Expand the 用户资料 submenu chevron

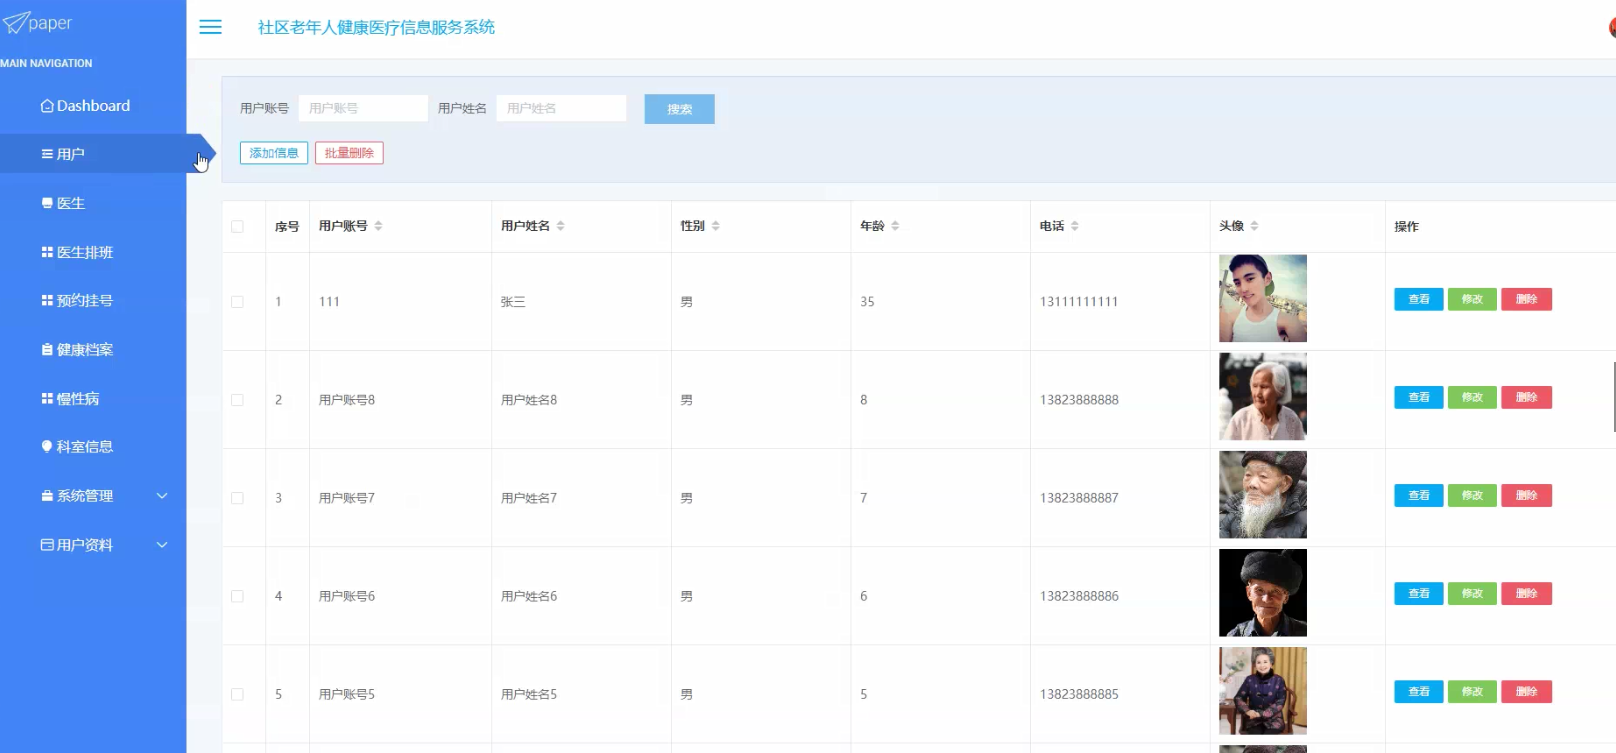click(162, 545)
